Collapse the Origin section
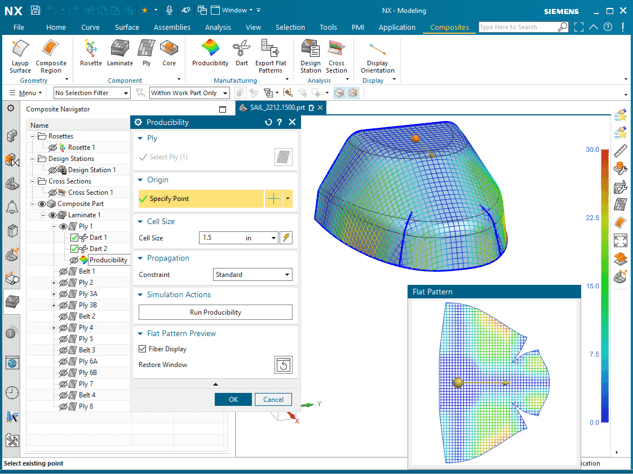This screenshot has height=474, width=633. (140, 180)
